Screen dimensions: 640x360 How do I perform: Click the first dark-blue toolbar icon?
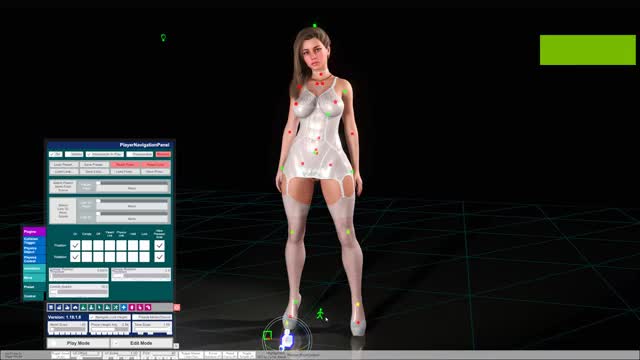point(51,307)
